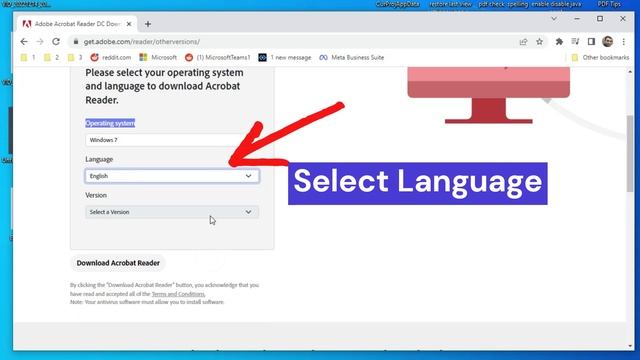The height and width of the screenshot is (360, 640).
Task: Click the share page icon in address bar
Action: [523, 42]
